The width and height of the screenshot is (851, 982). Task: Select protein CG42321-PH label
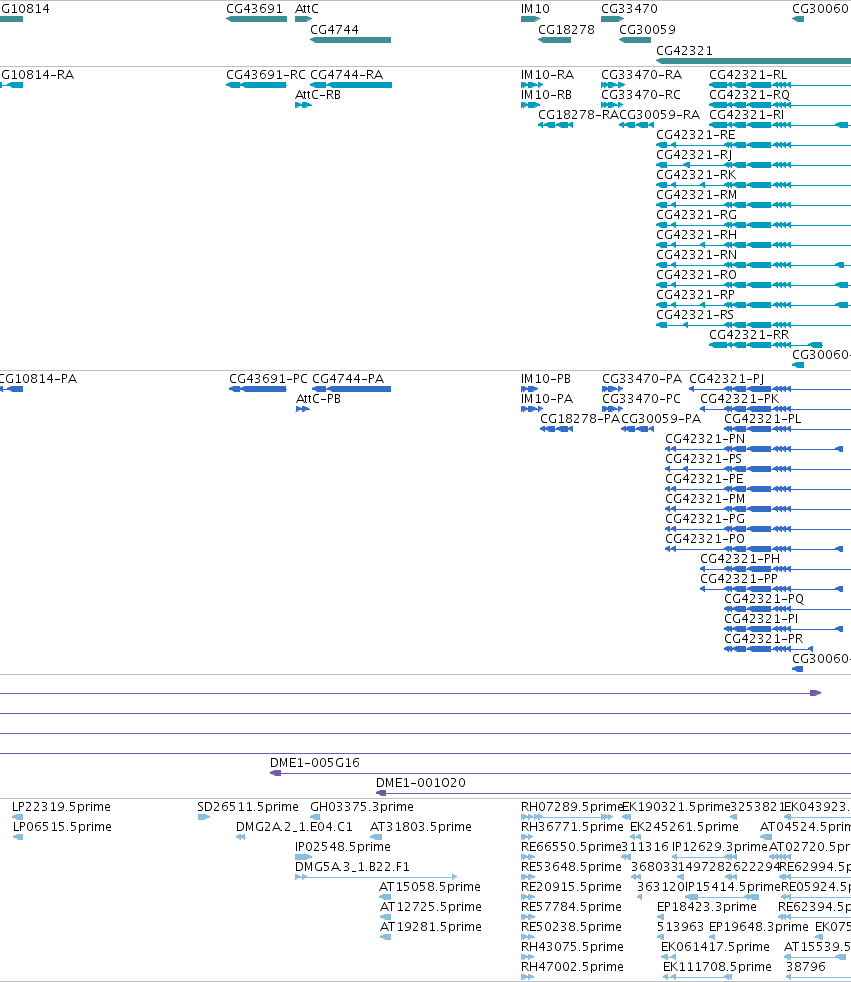[740, 559]
